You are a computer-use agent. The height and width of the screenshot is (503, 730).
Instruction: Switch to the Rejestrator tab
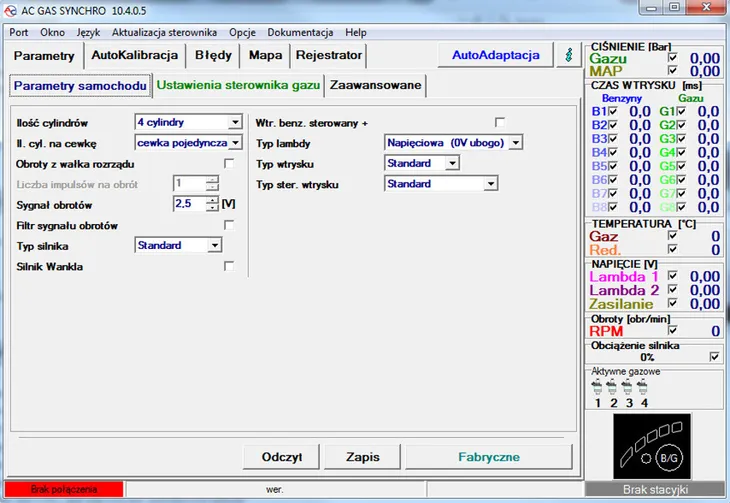329,55
